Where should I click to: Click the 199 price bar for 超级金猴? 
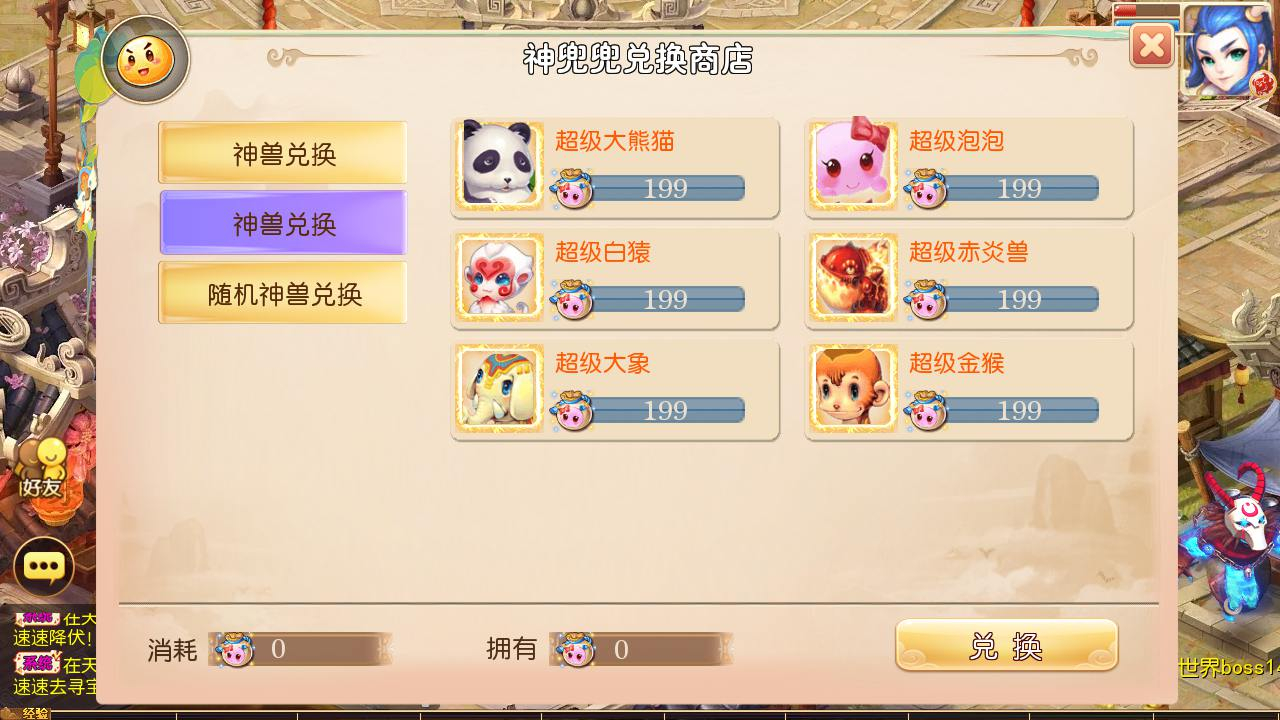coord(1002,410)
